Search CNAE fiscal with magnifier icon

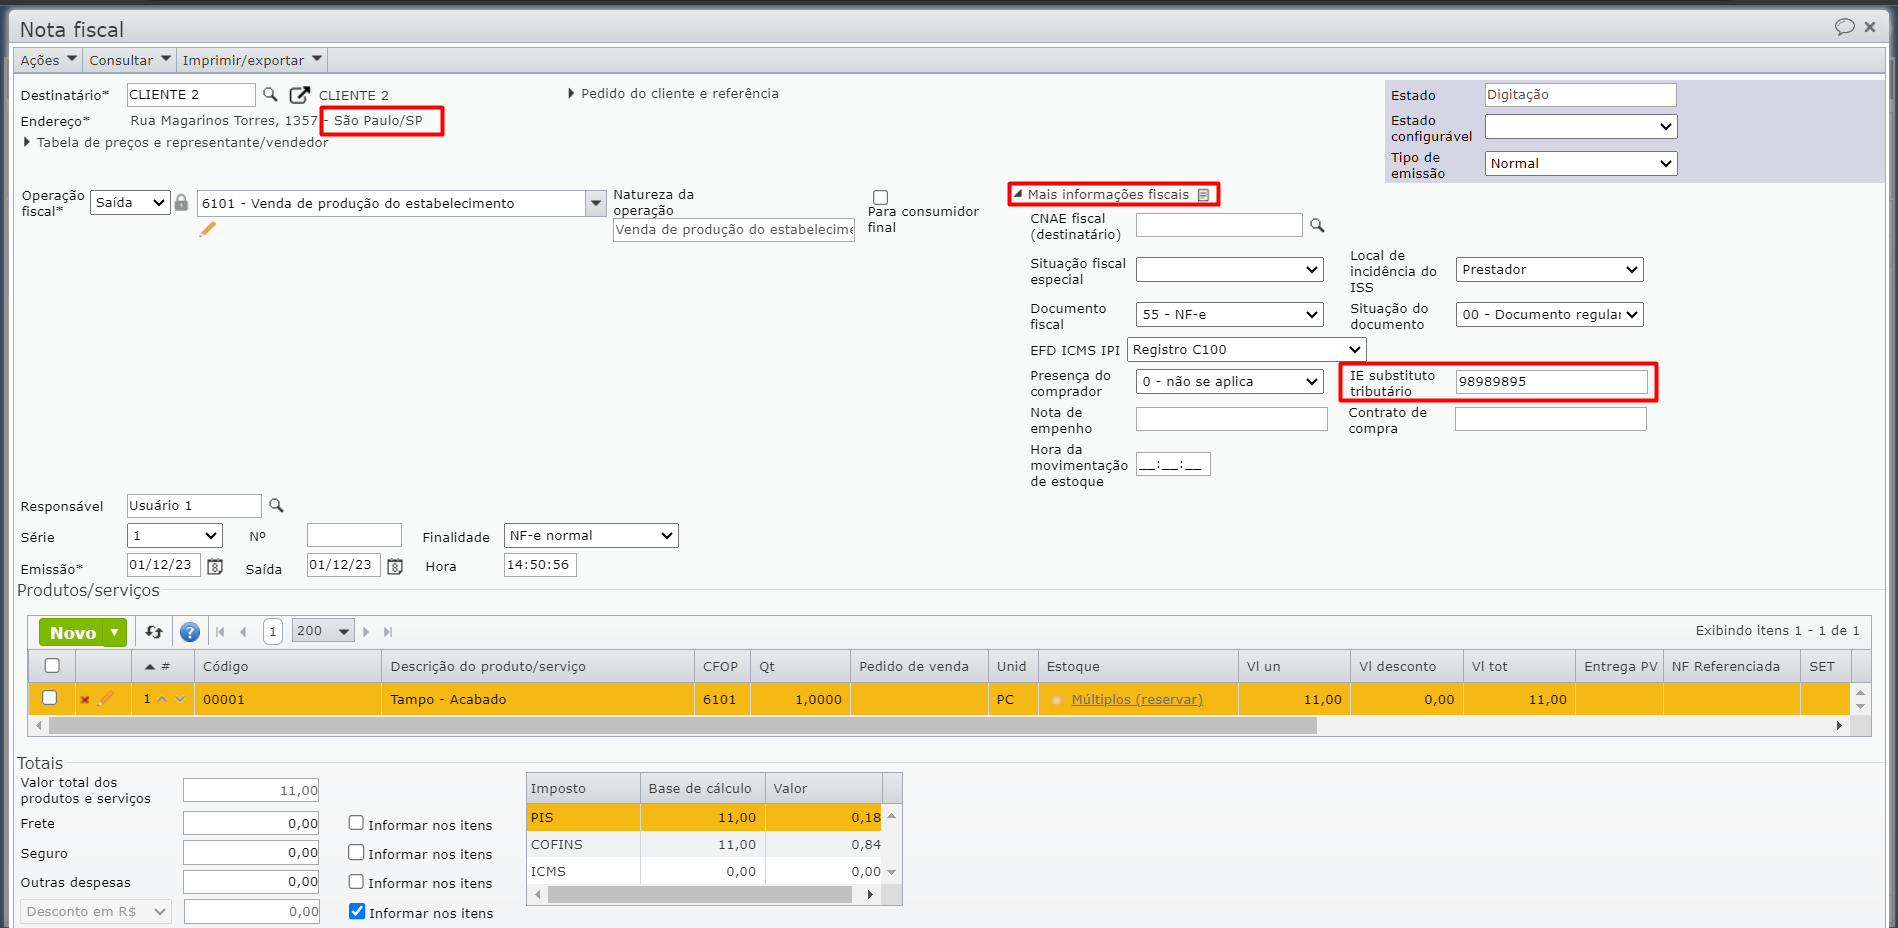pyautogui.click(x=1317, y=226)
